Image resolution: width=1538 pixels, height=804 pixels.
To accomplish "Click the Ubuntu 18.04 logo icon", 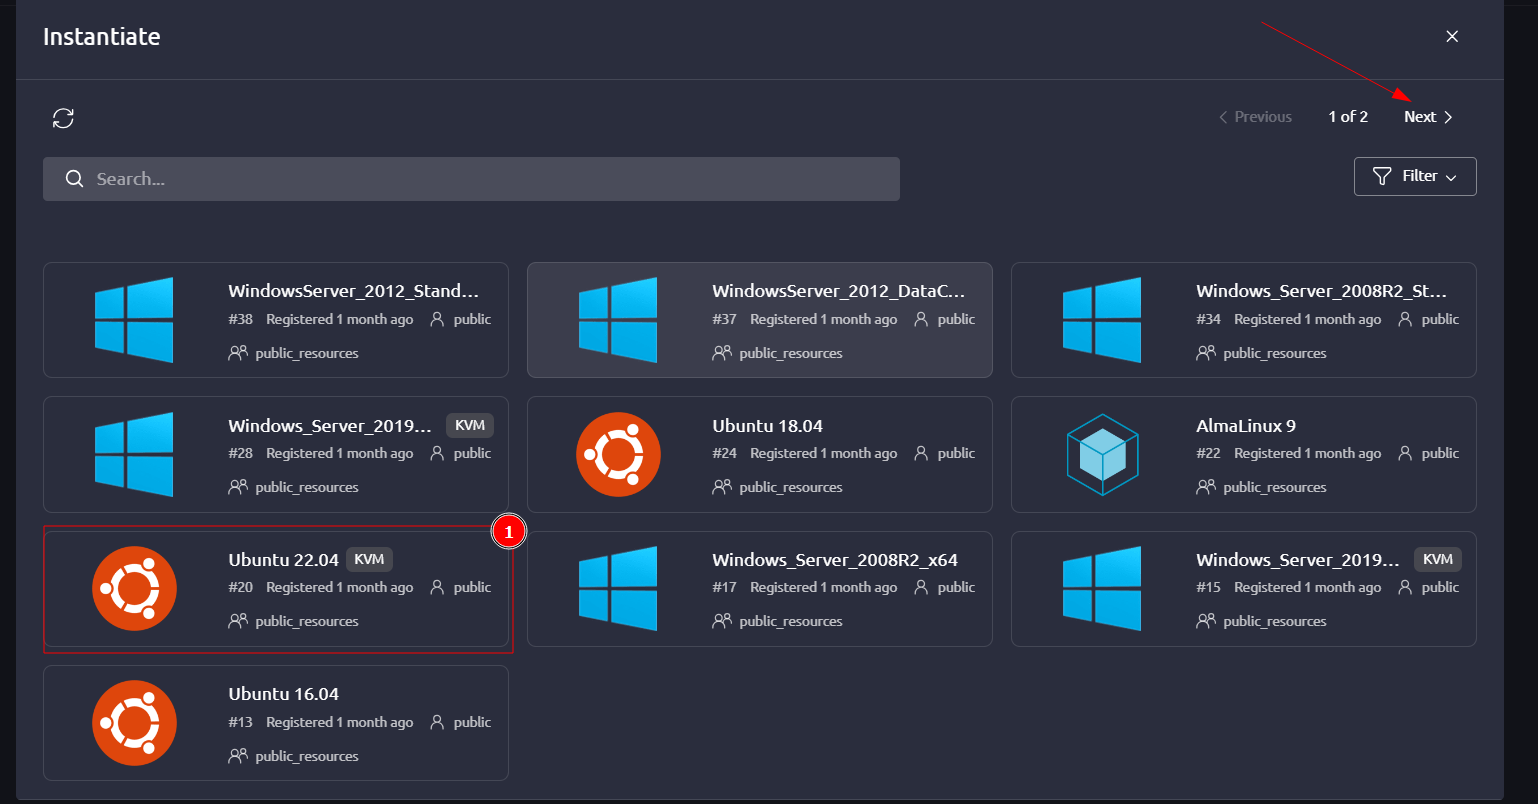I will (618, 454).
